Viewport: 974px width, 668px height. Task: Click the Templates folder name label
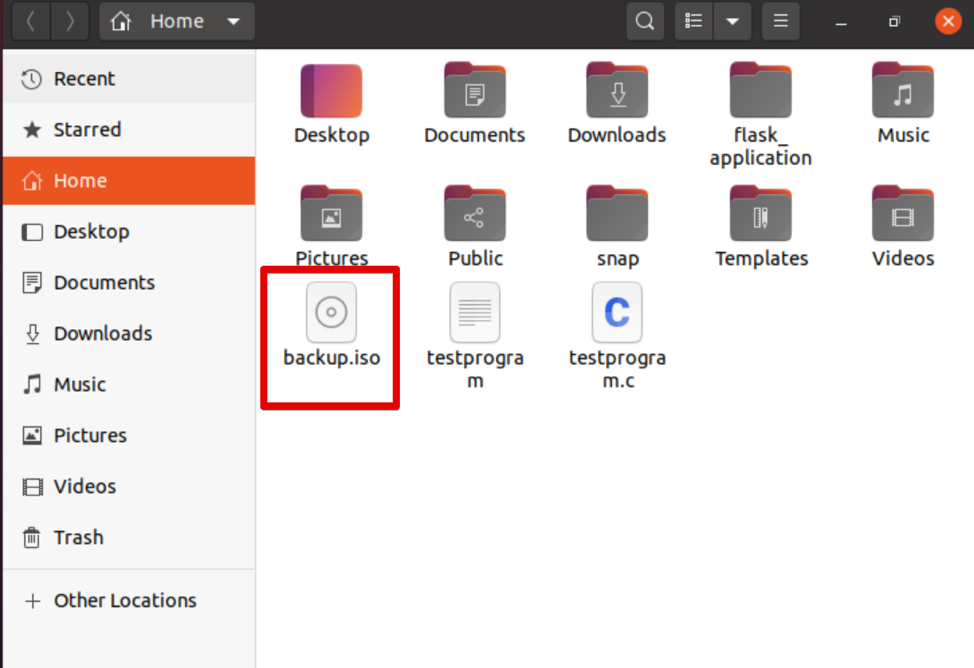click(x=762, y=259)
